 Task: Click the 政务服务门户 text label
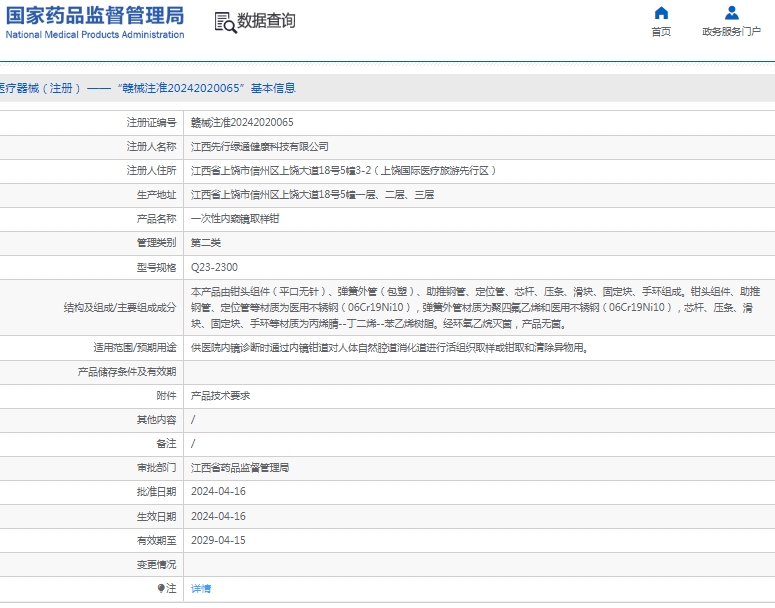coord(732,32)
